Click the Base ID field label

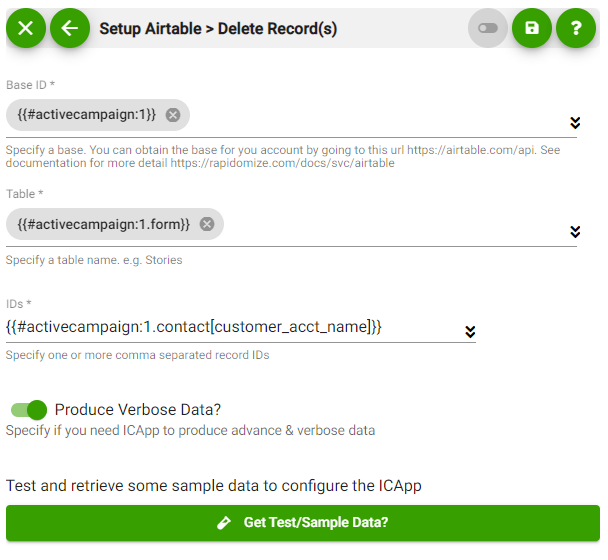(30, 85)
